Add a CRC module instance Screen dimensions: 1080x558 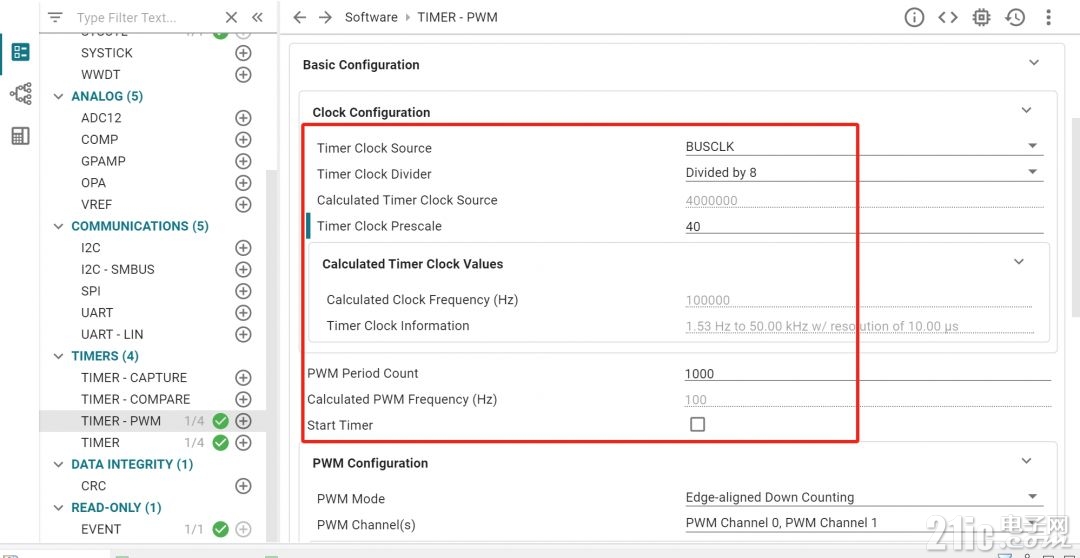pyautogui.click(x=243, y=486)
